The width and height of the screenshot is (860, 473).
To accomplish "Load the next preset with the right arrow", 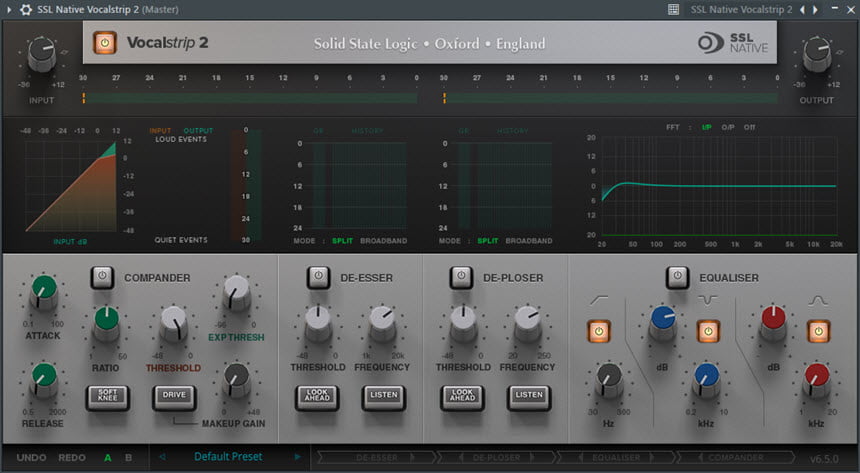I will click(297, 457).
